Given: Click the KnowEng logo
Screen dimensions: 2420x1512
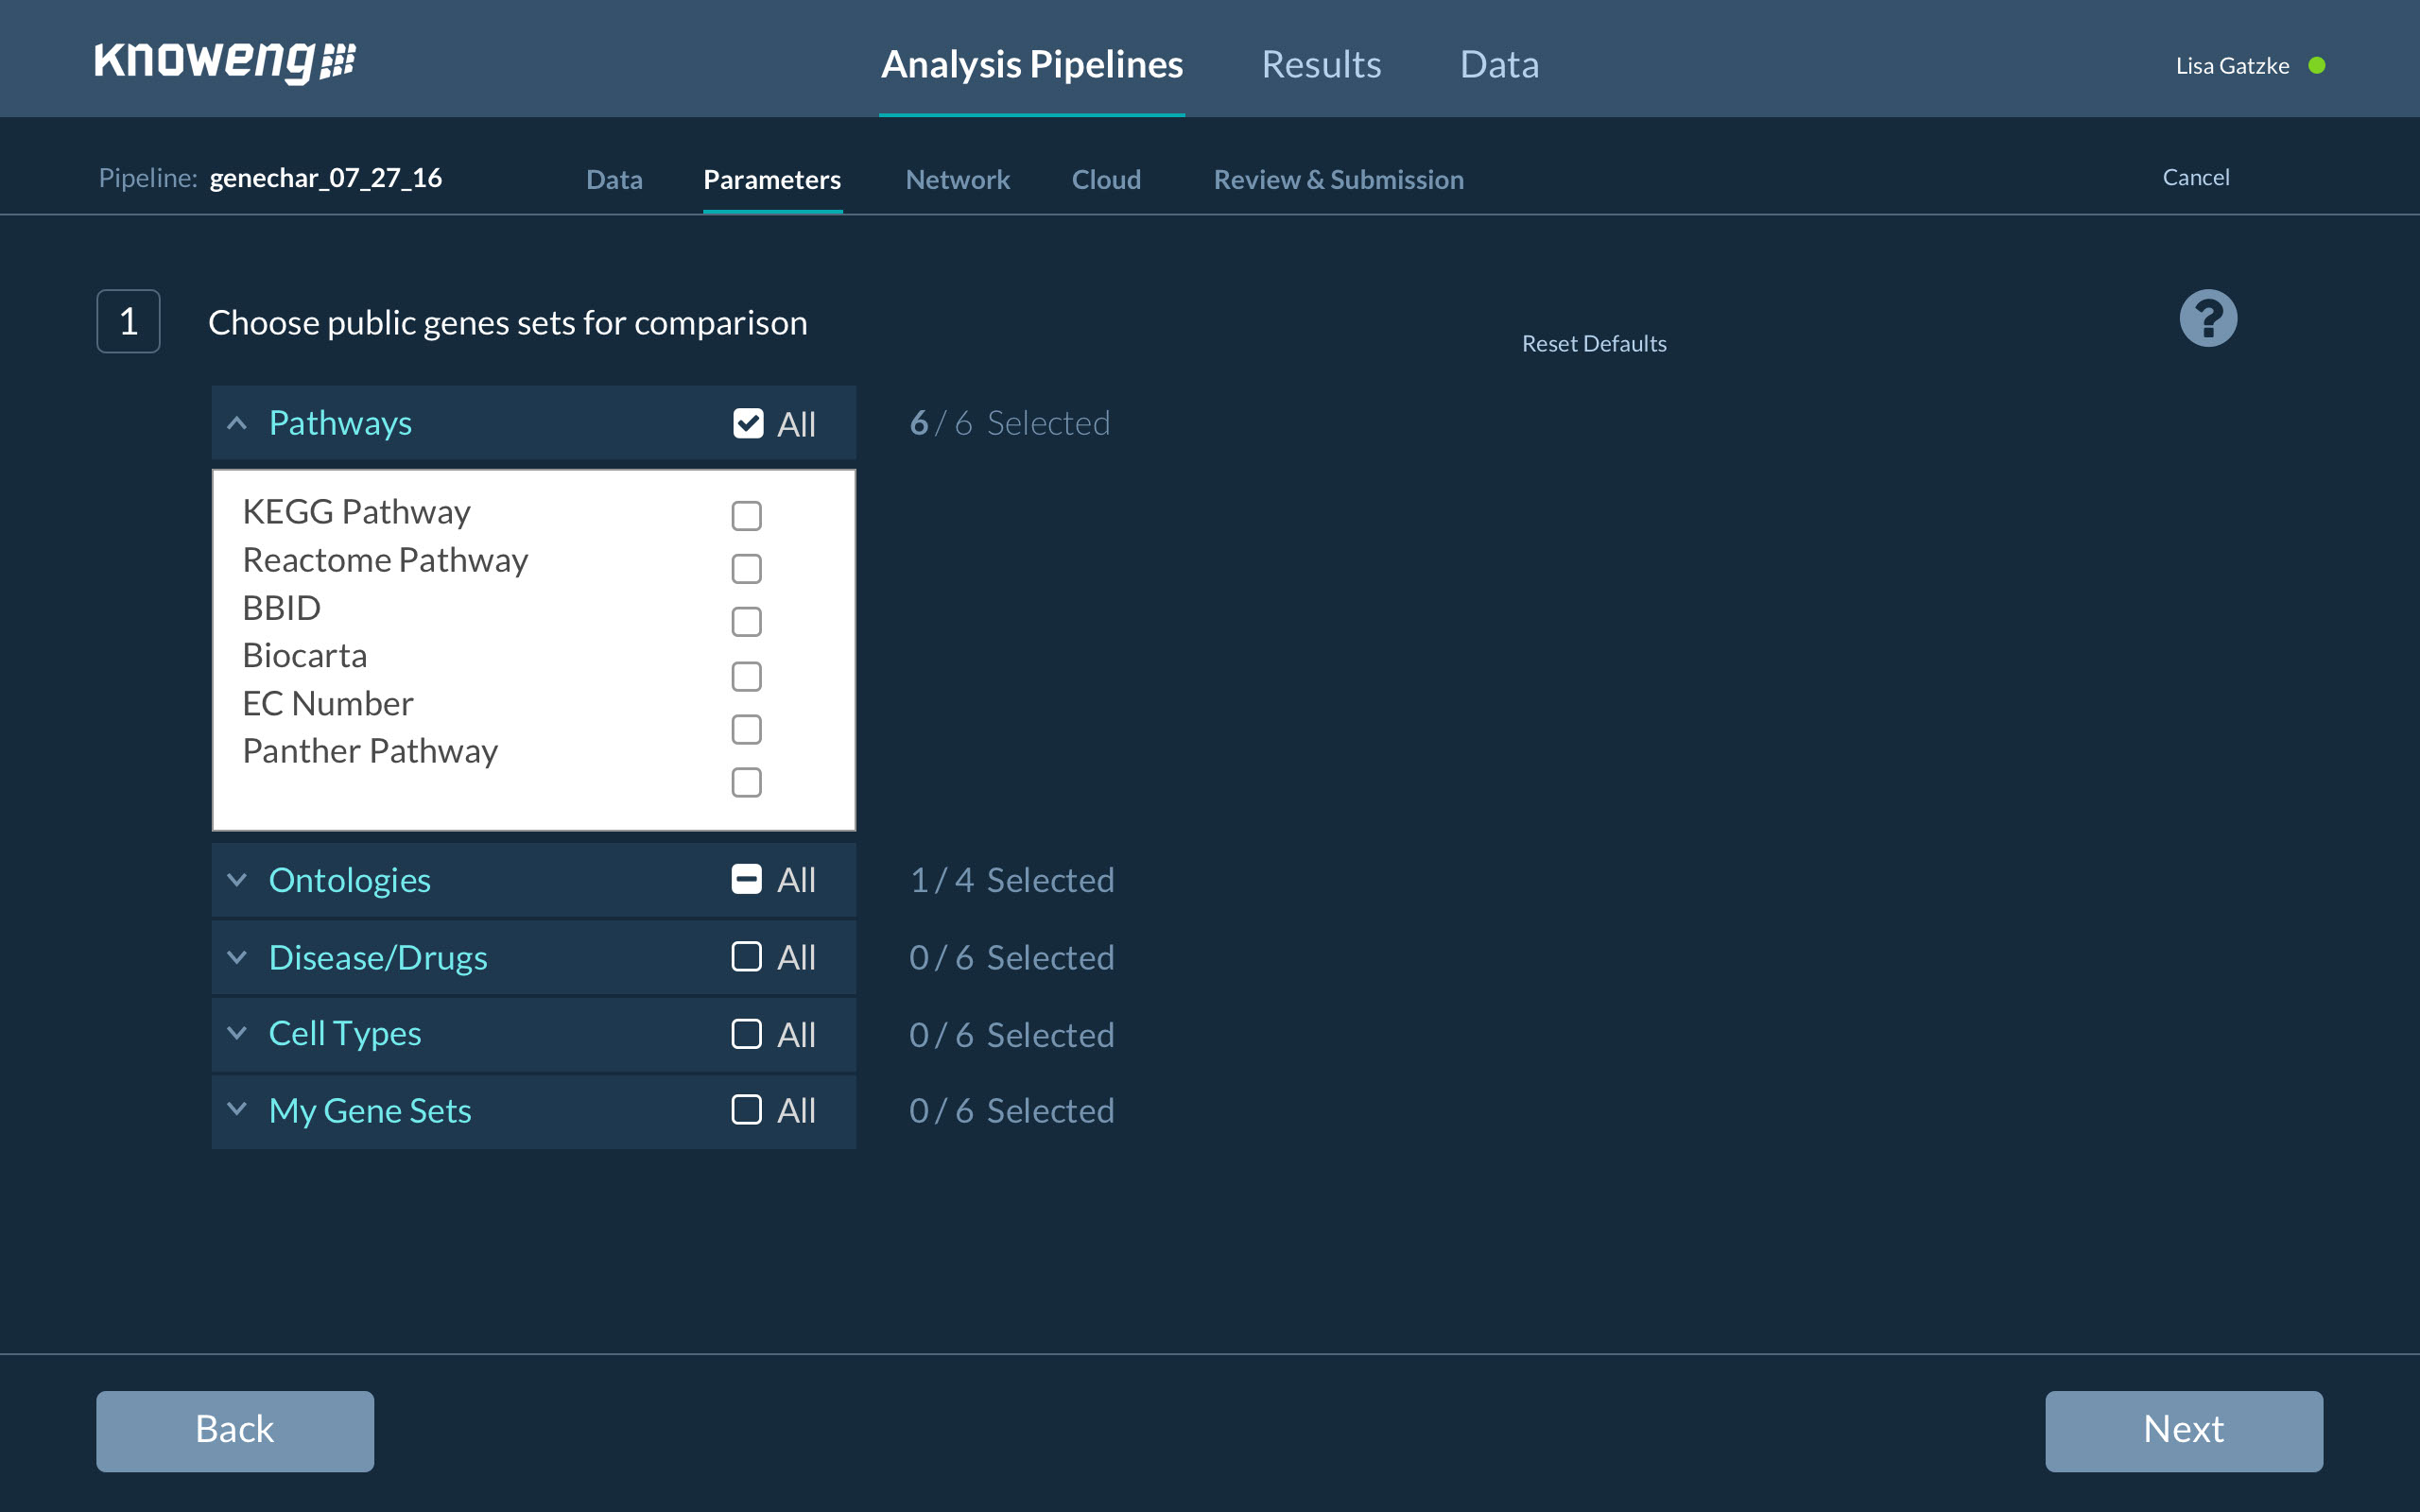Looking at the screenshot, I should pos(225,62).
